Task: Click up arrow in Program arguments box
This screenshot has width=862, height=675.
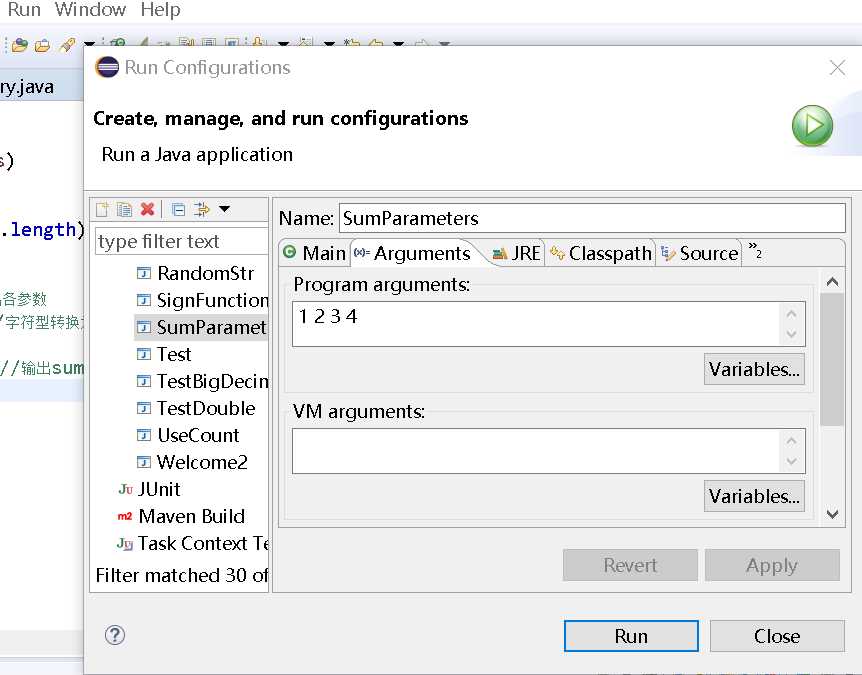Action: tap(791, 314)
